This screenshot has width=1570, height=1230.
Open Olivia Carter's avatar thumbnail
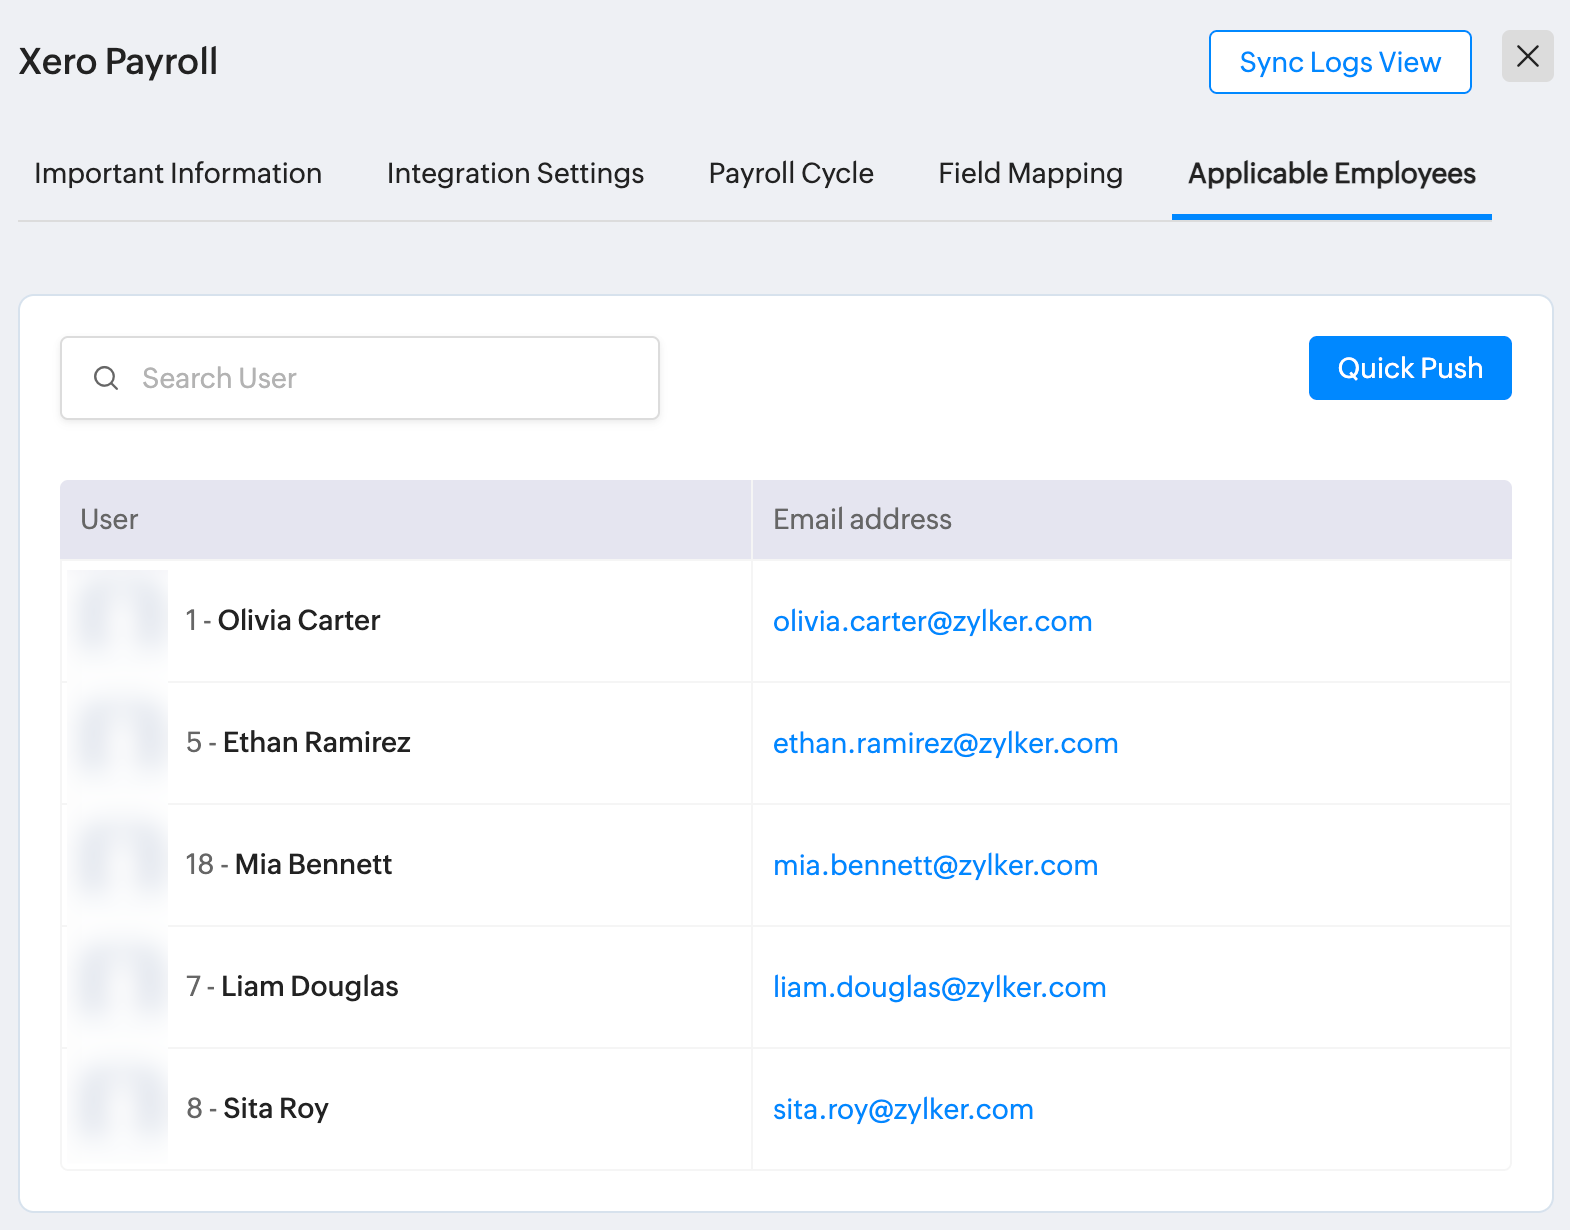[x=118, y=621]
